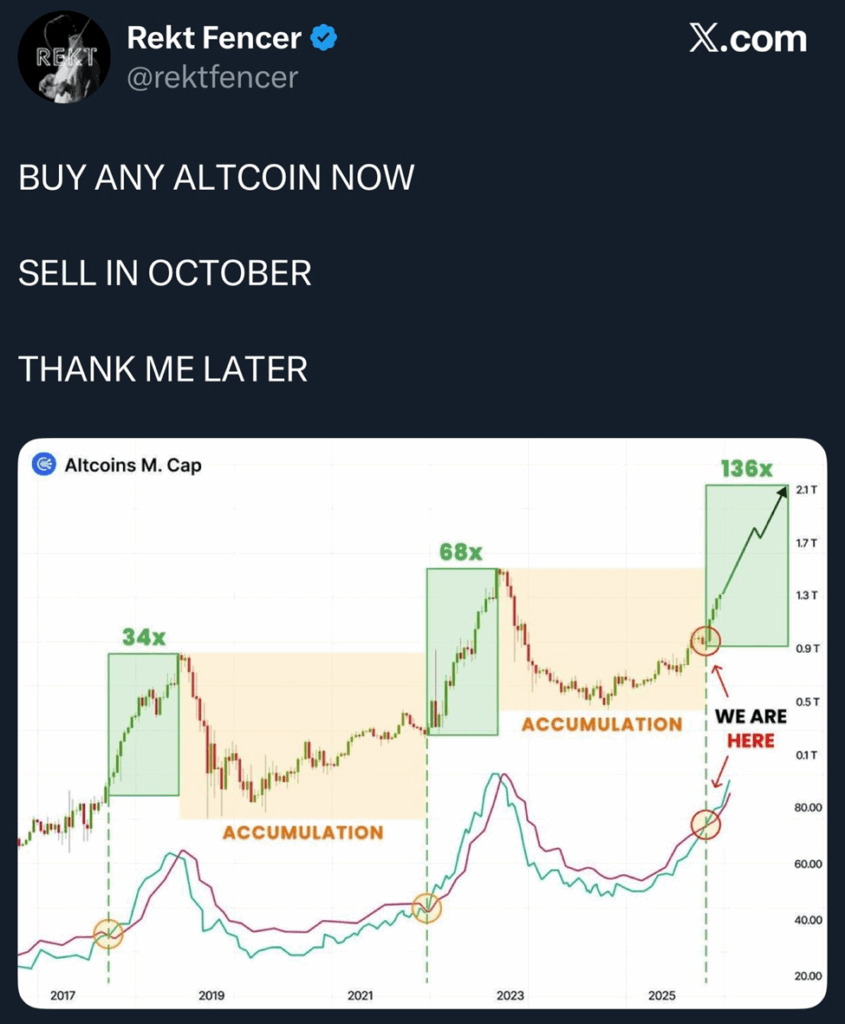Click the Altcoins M. Cap logo icon

point(43,464)
